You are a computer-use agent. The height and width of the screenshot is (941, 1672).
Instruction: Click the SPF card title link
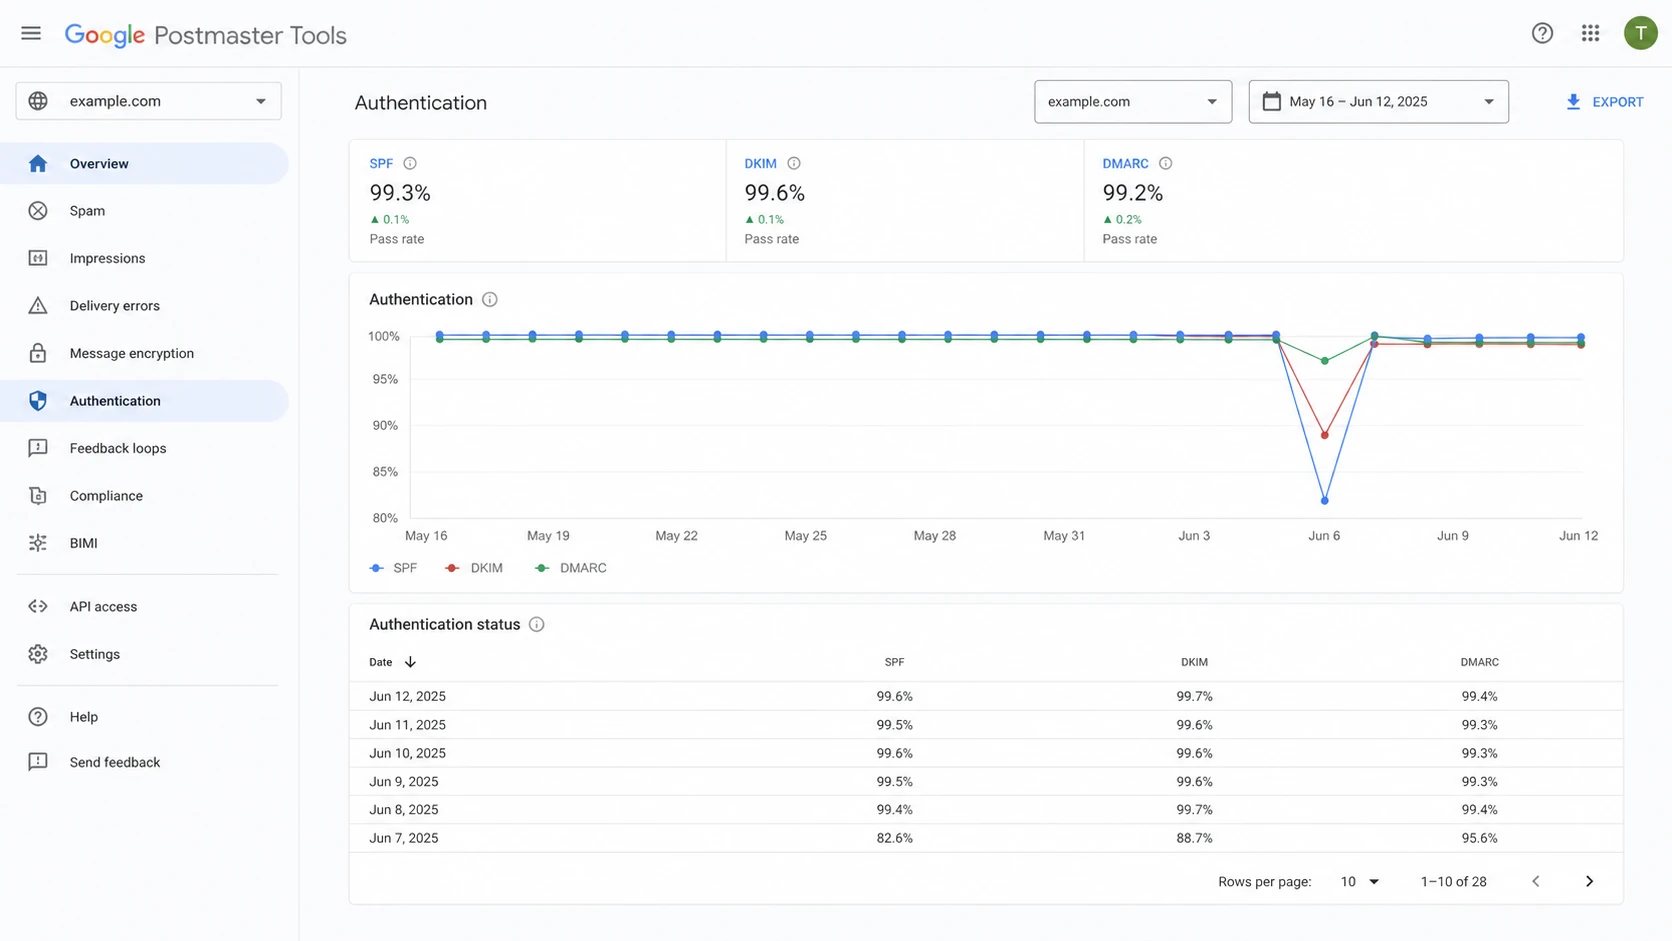[x=381, y=163]
